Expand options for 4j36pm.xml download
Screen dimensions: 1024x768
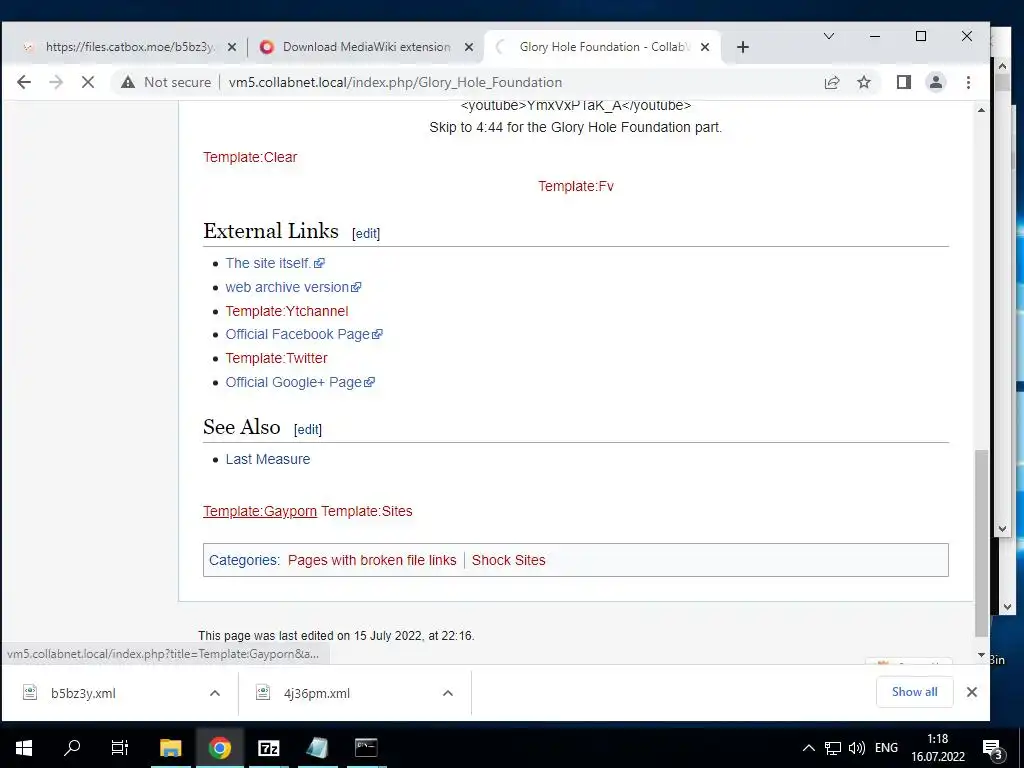[448, 694]
